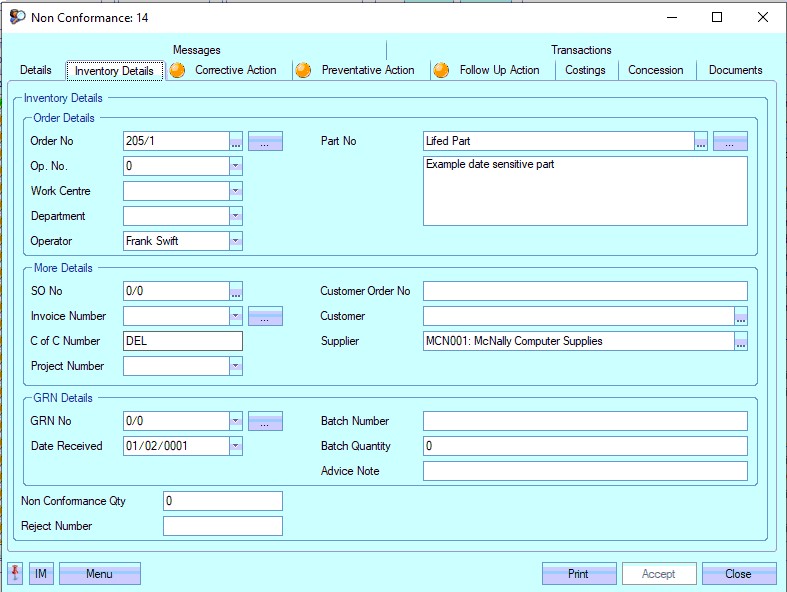The width and height of the screenshot is (787, 592).
Task: Click wide browse button next to Part No
Action: click(x=730, y=141)
